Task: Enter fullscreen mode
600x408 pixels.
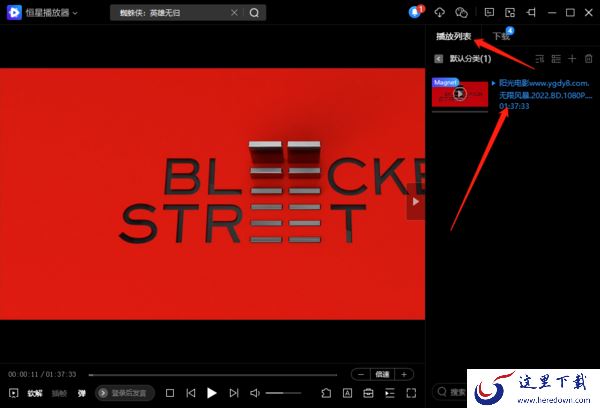Action: tap(411, 393)
